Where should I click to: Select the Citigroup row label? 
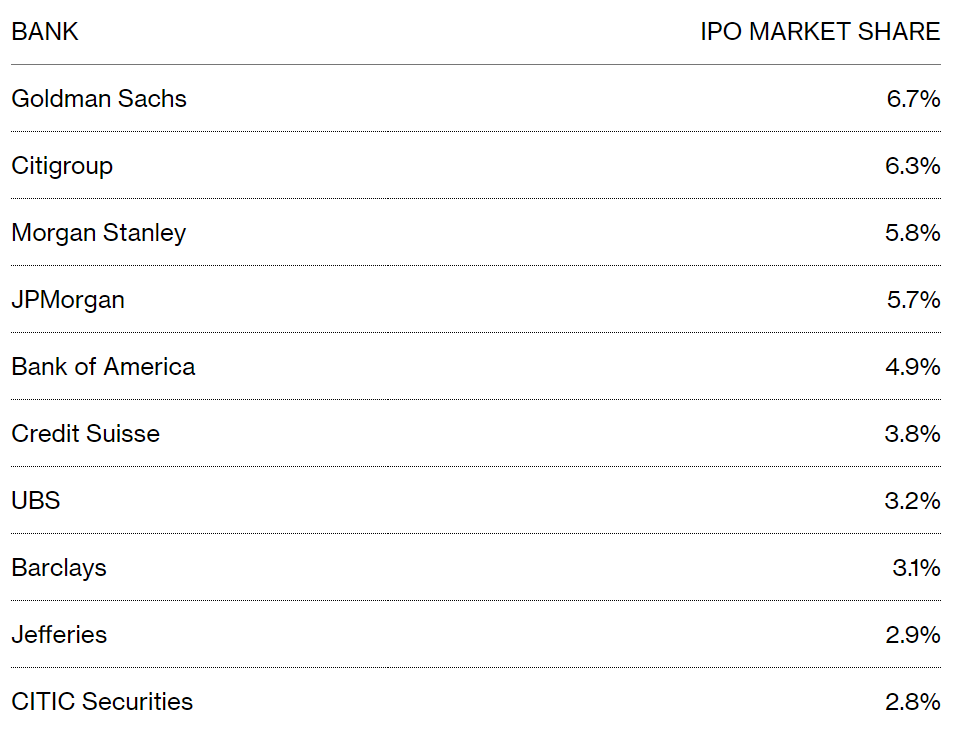click(x=62, y=166)
